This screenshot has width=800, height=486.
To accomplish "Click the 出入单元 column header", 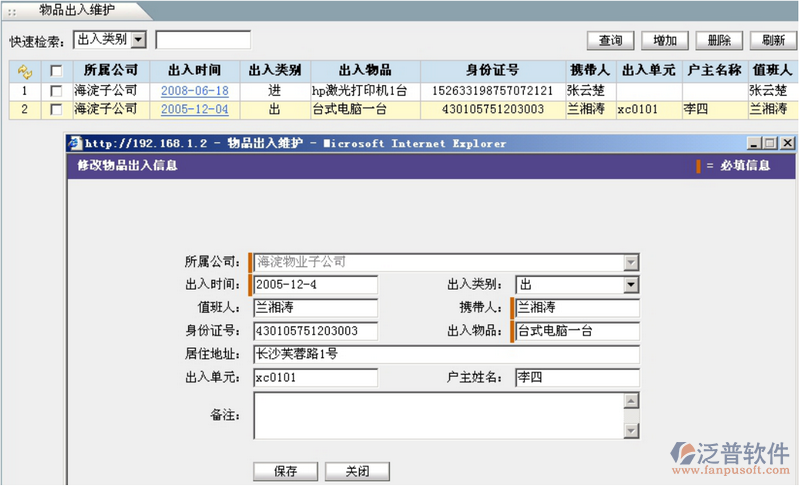I will [x=649, y=70].
